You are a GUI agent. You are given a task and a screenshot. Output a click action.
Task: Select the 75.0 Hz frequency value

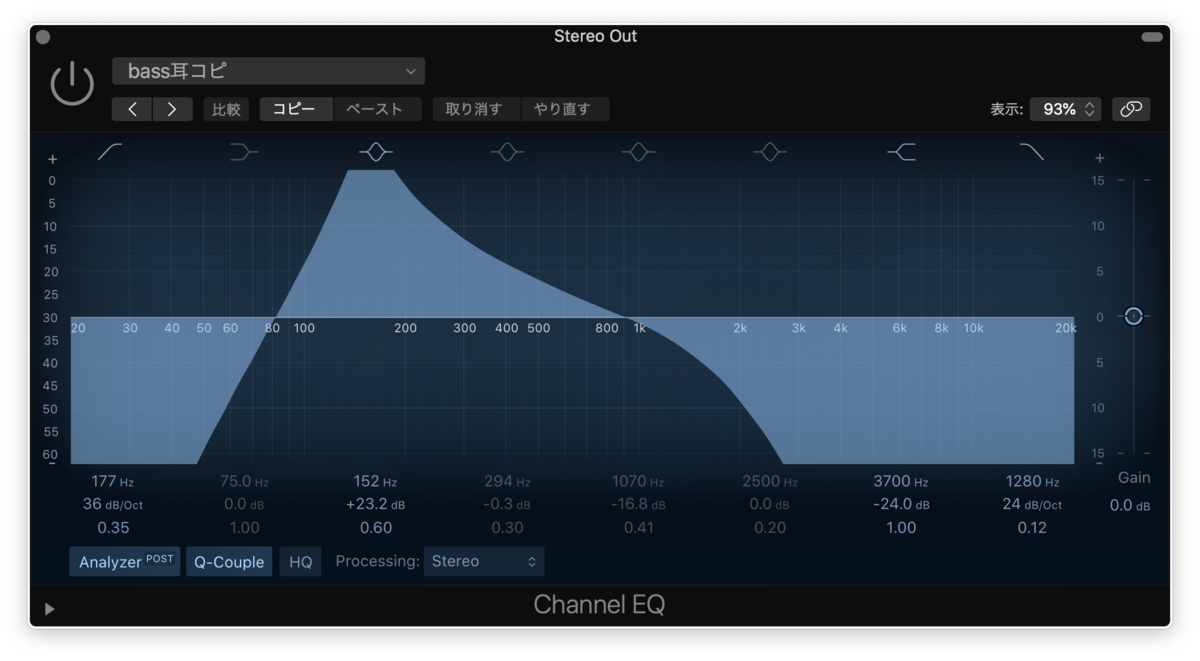coord(244,481)
